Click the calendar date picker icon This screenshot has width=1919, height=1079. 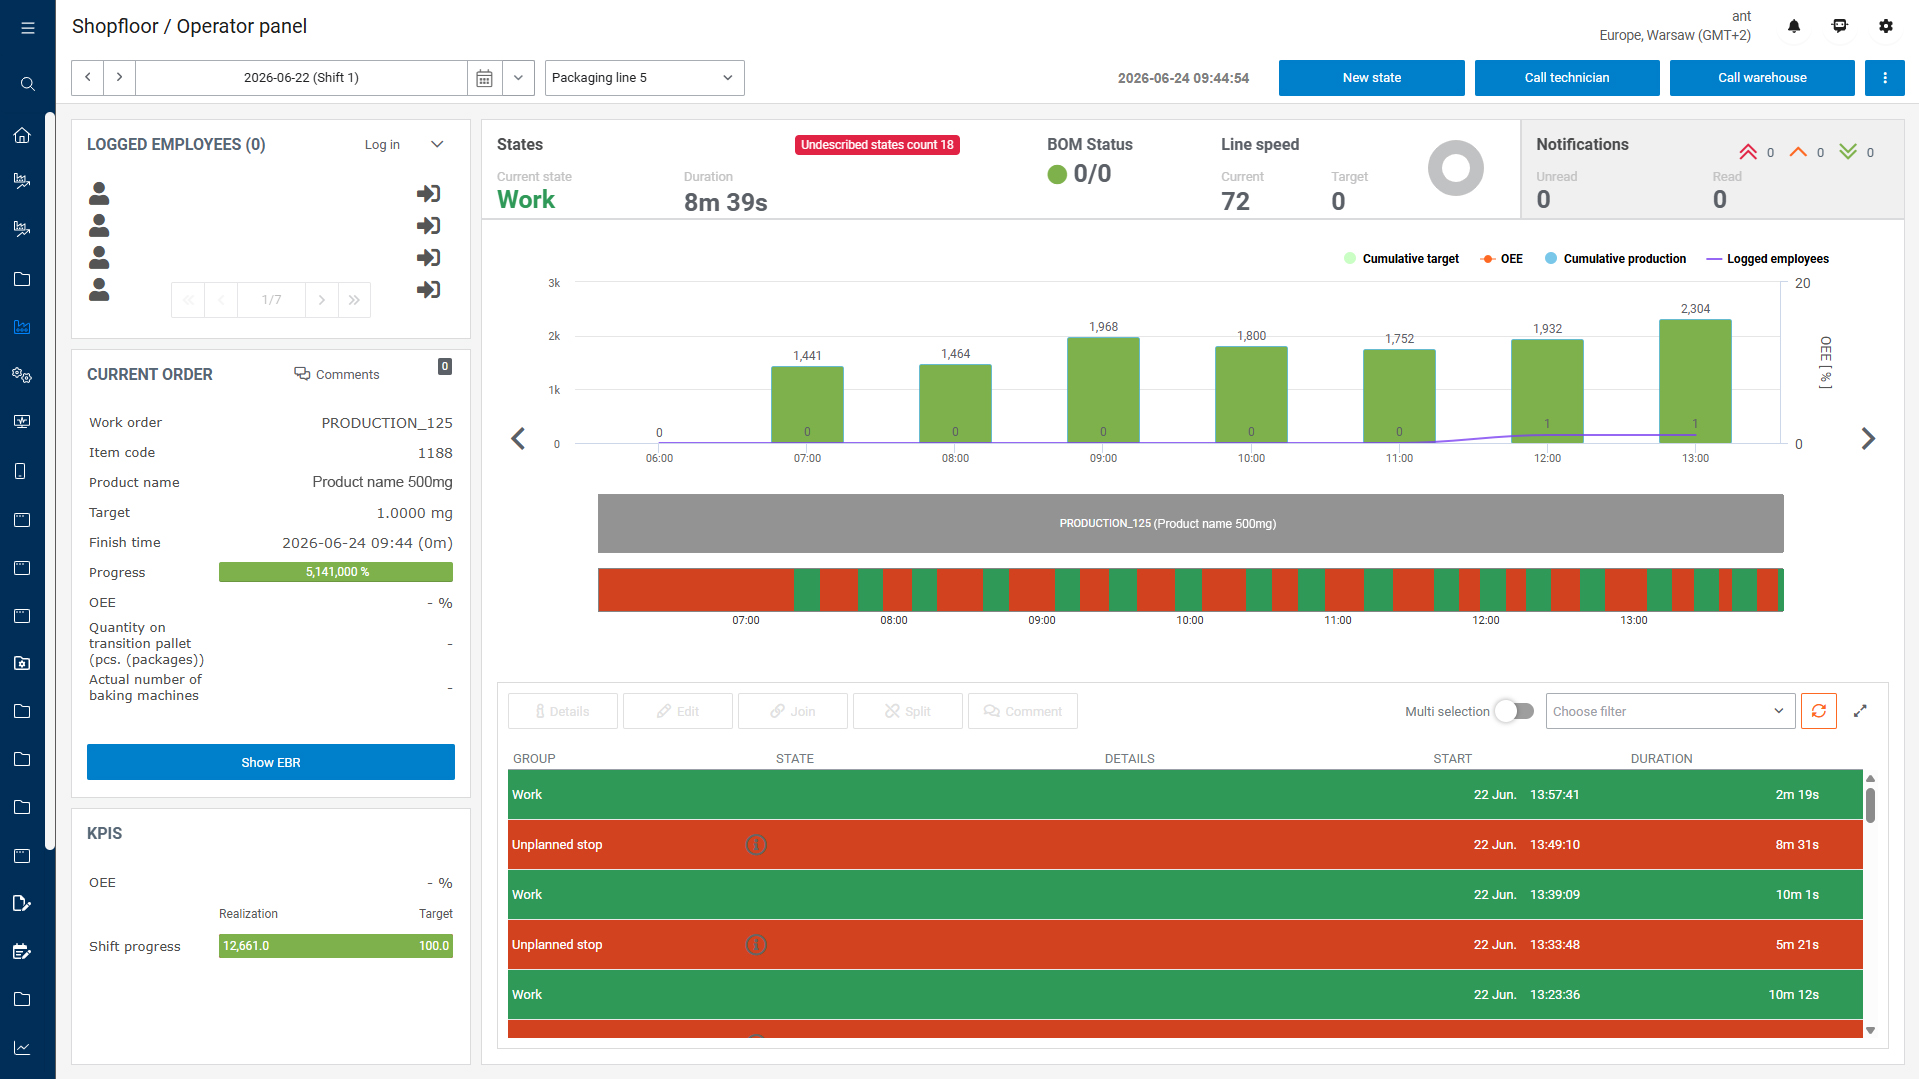click(x=484, y=78)
